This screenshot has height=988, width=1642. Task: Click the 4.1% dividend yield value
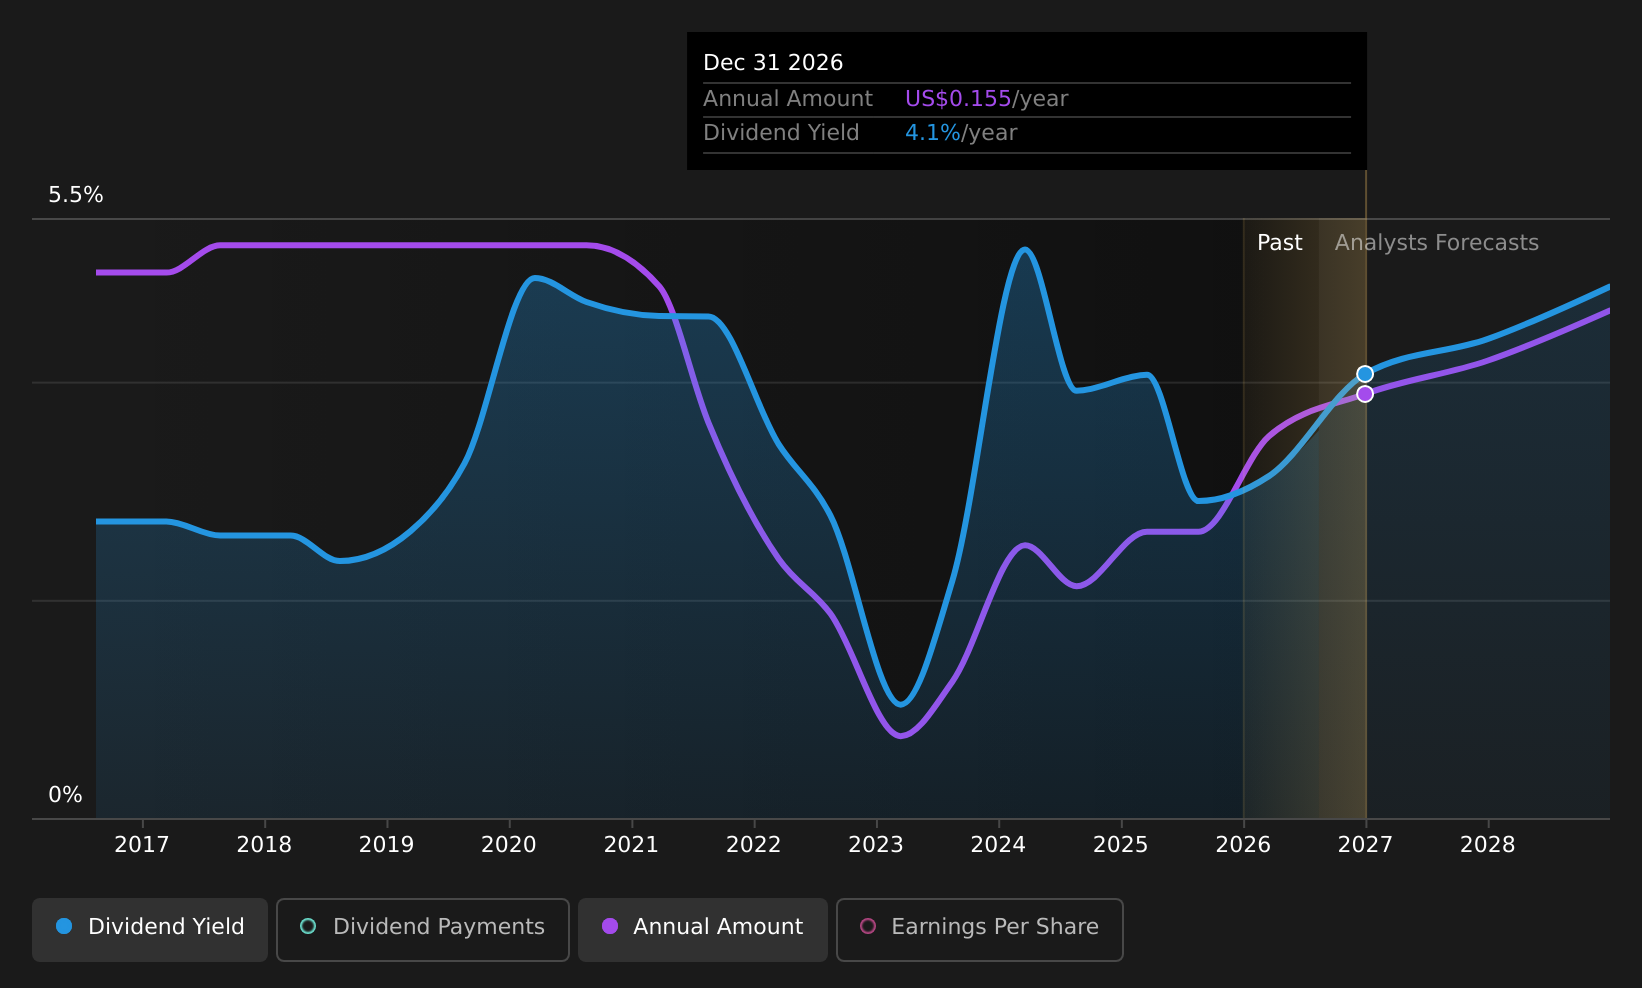coord(932,133)
